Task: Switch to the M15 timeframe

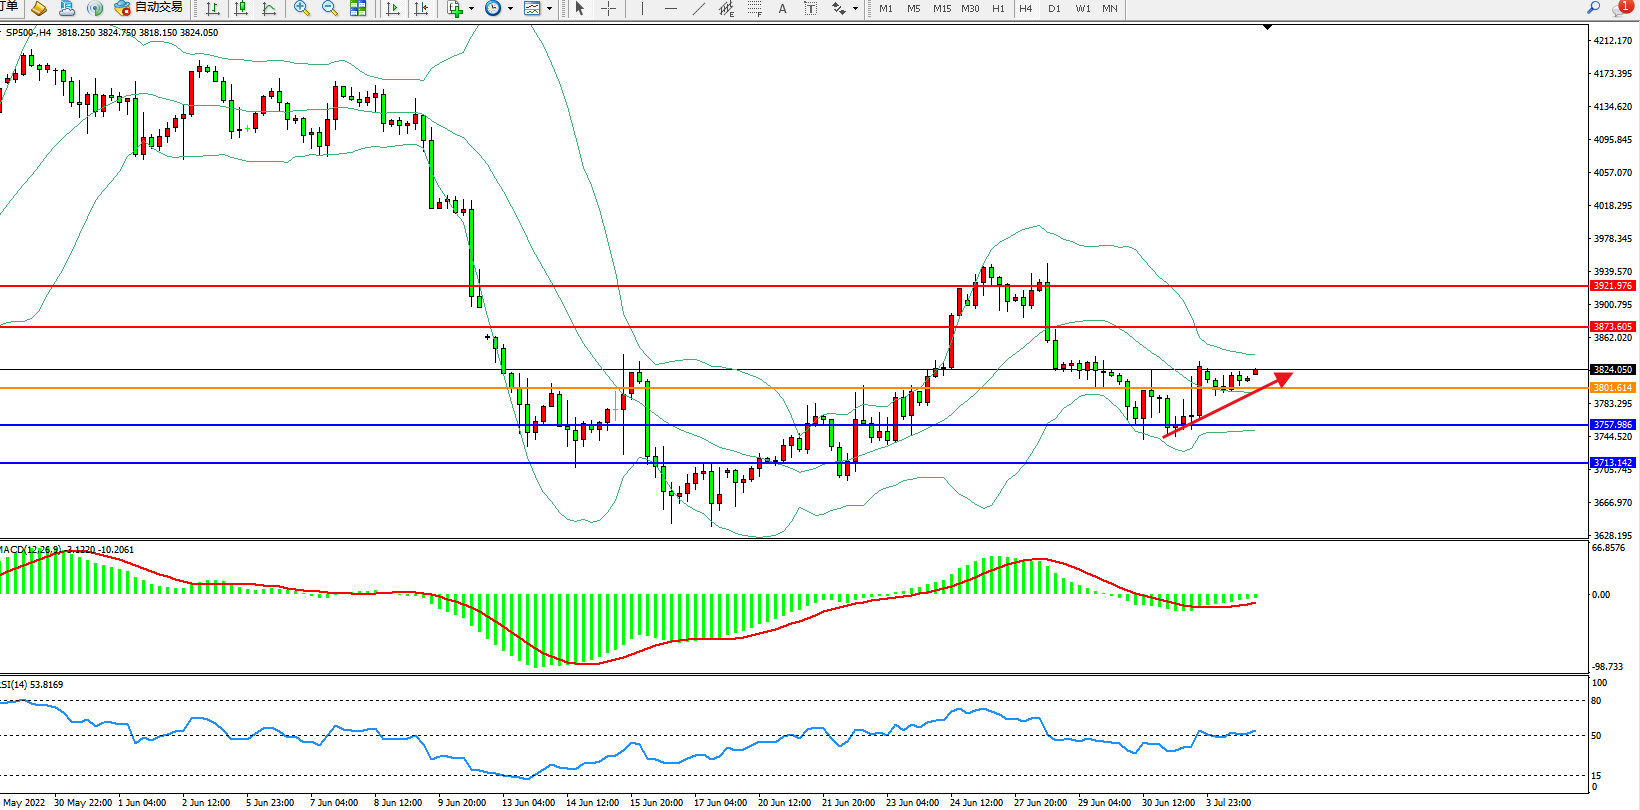Action: tap(942, 9)
